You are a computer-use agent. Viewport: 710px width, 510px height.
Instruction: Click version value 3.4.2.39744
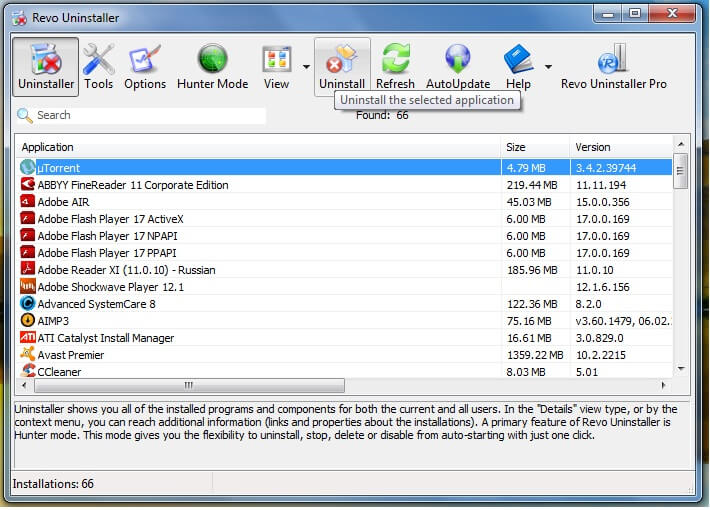pos(606,168)
